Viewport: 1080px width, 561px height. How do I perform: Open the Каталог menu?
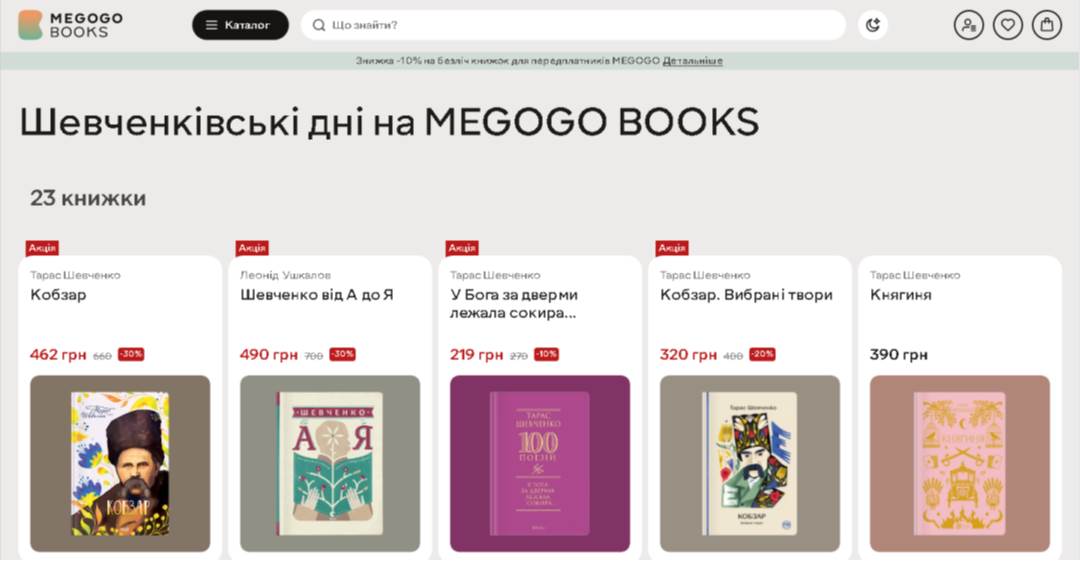point(240,25)
